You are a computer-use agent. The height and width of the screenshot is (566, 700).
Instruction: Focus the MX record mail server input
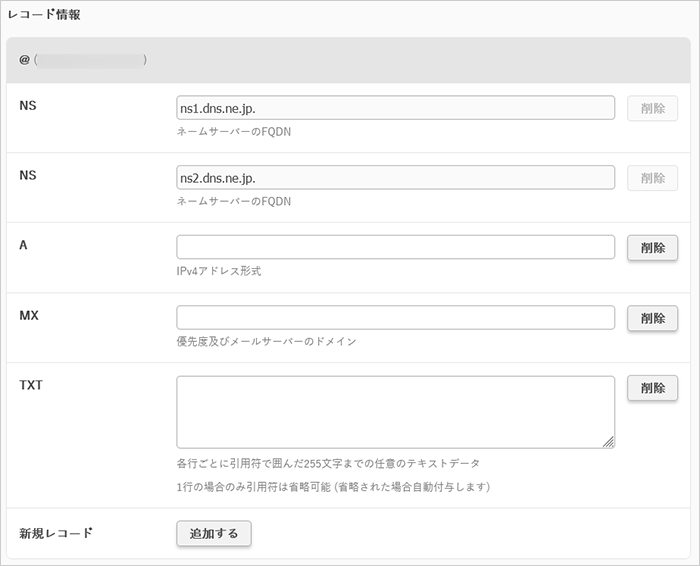pyautogui.click(x=395, y=317)
